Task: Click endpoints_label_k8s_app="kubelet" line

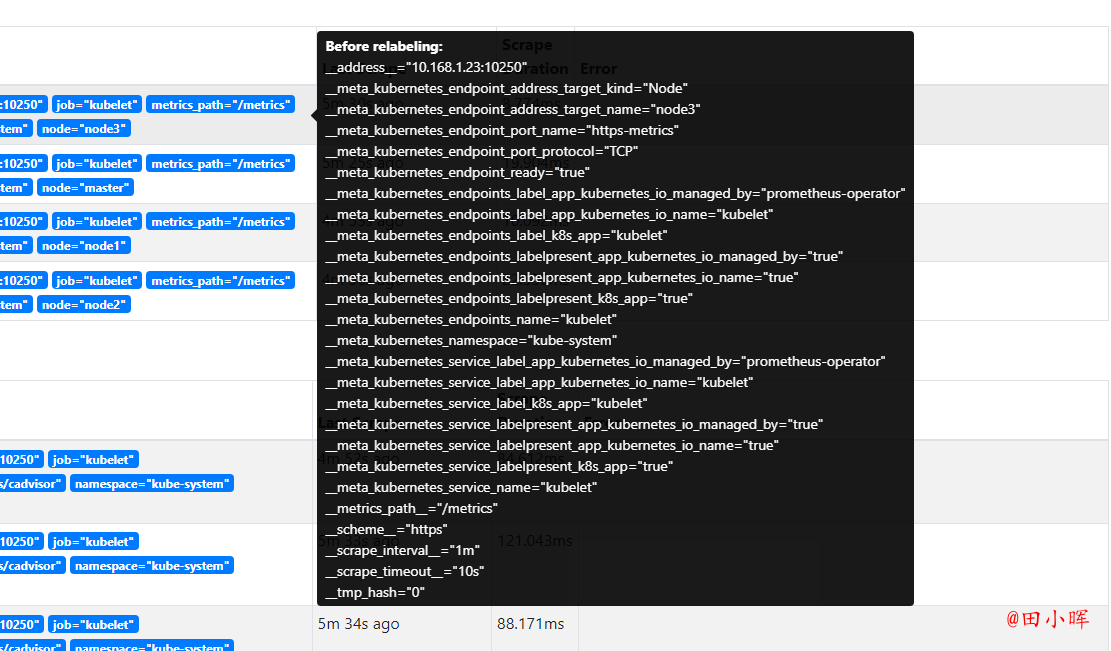Action: tap(496, 235)
